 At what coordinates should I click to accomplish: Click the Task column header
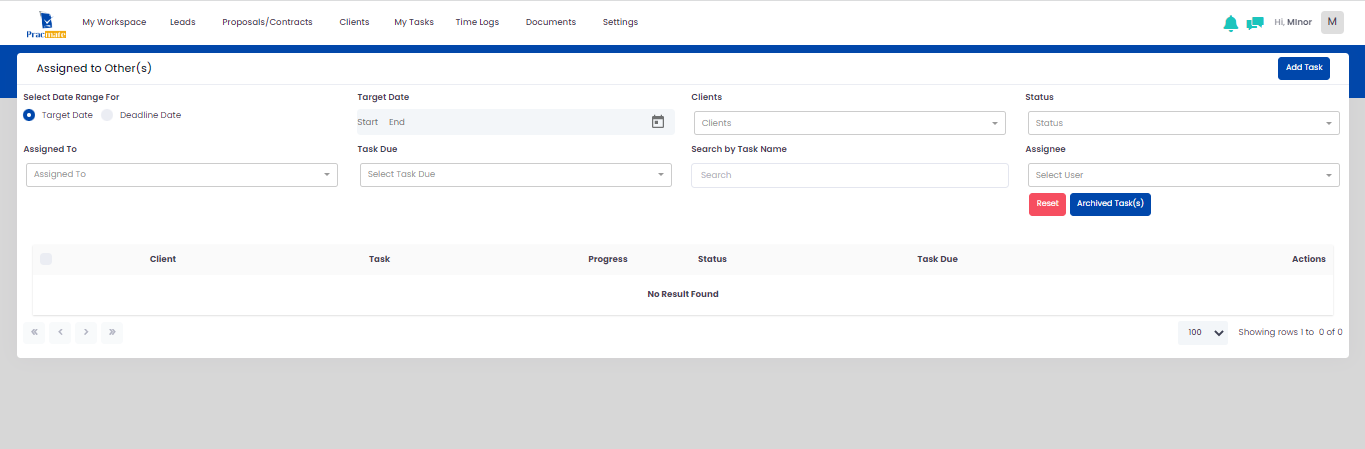[x=379, y=259]
